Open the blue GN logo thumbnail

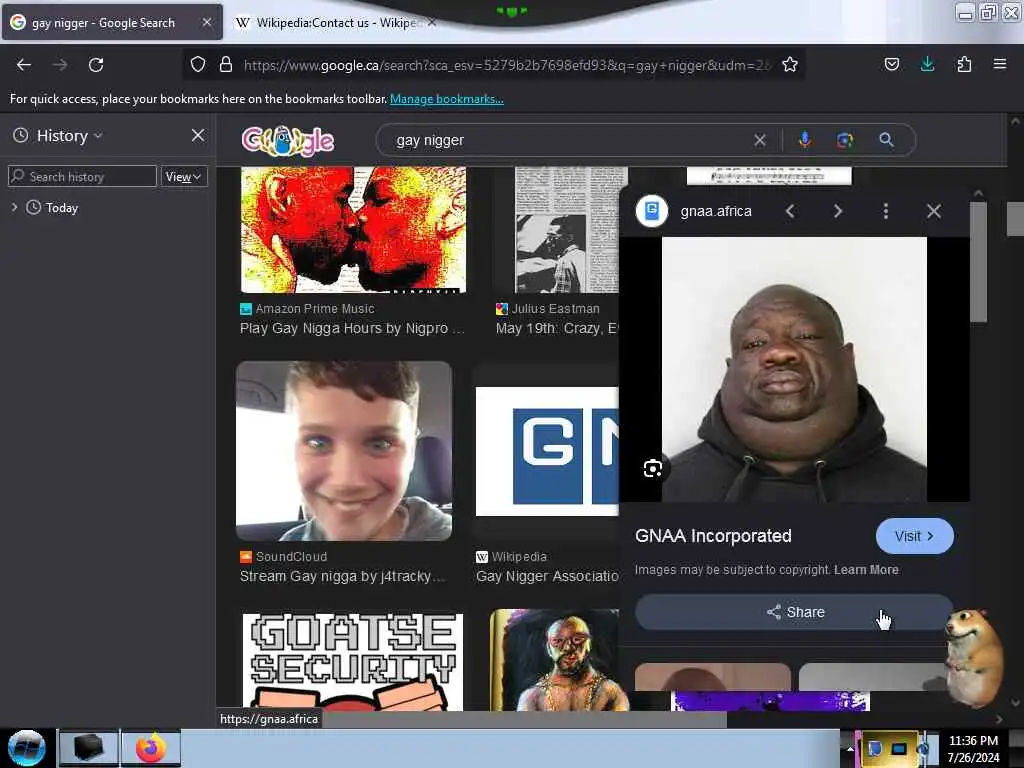click(547, 451)
